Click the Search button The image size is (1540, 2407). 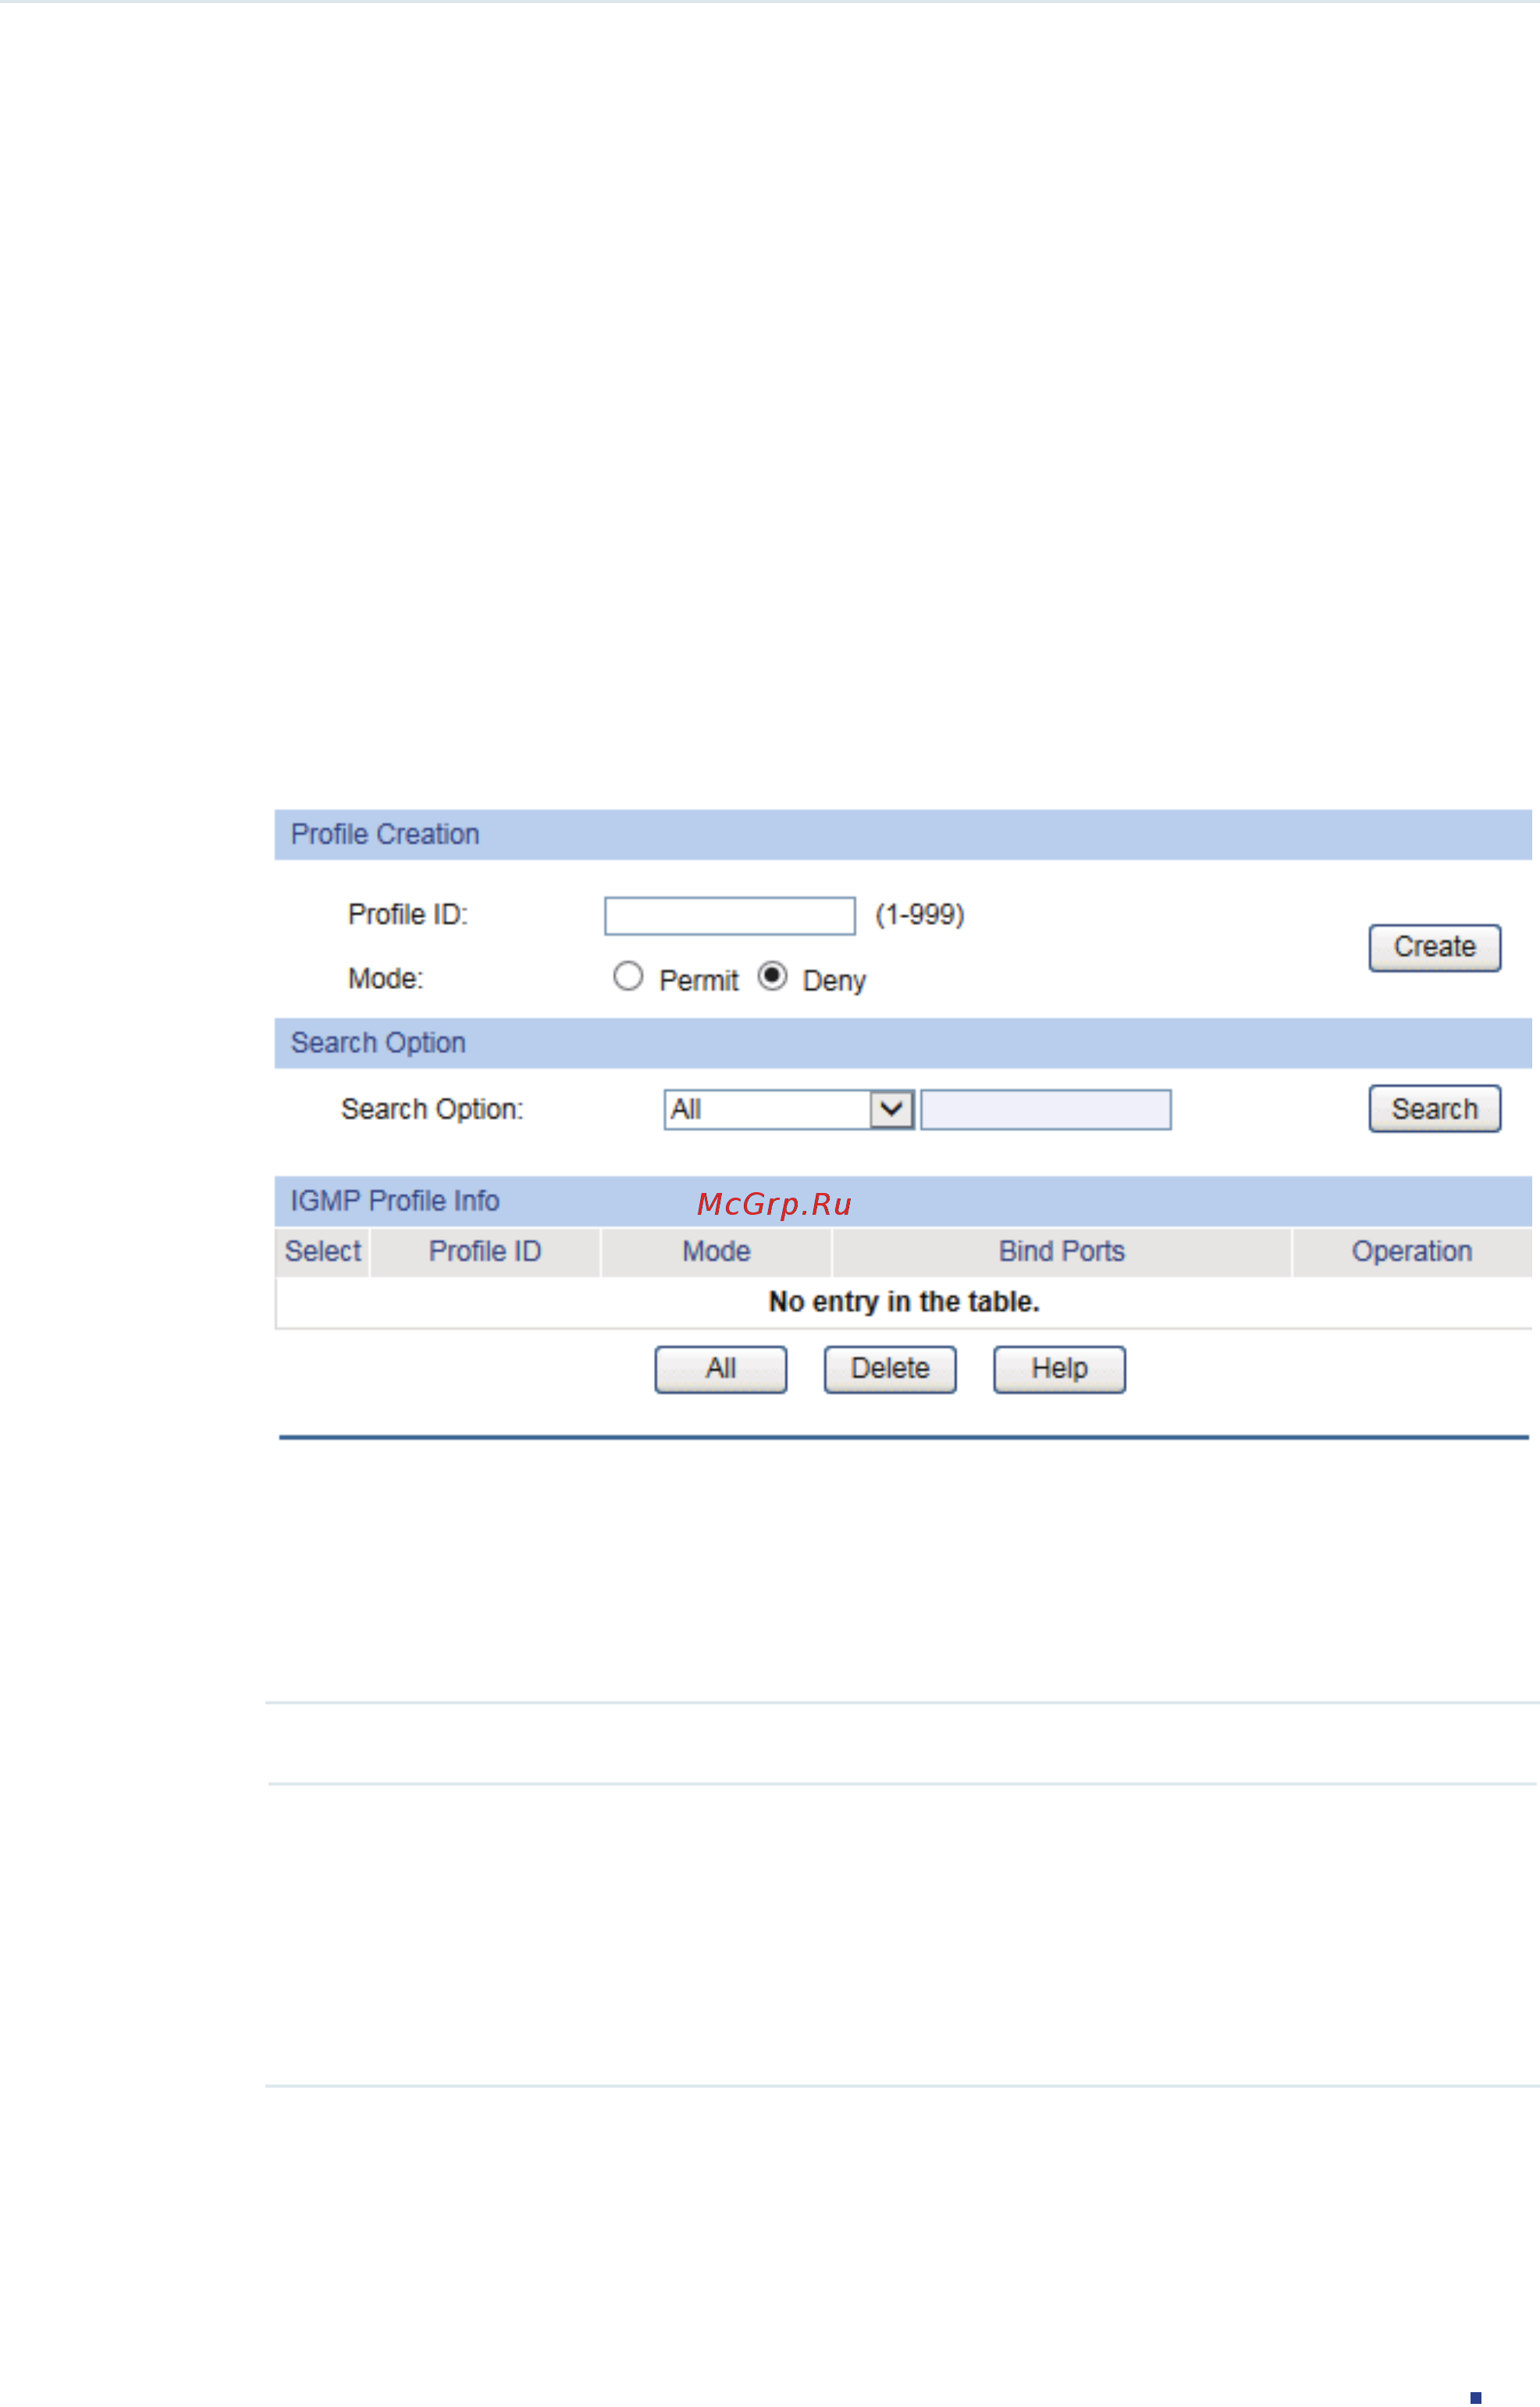pos(1435,1109)
